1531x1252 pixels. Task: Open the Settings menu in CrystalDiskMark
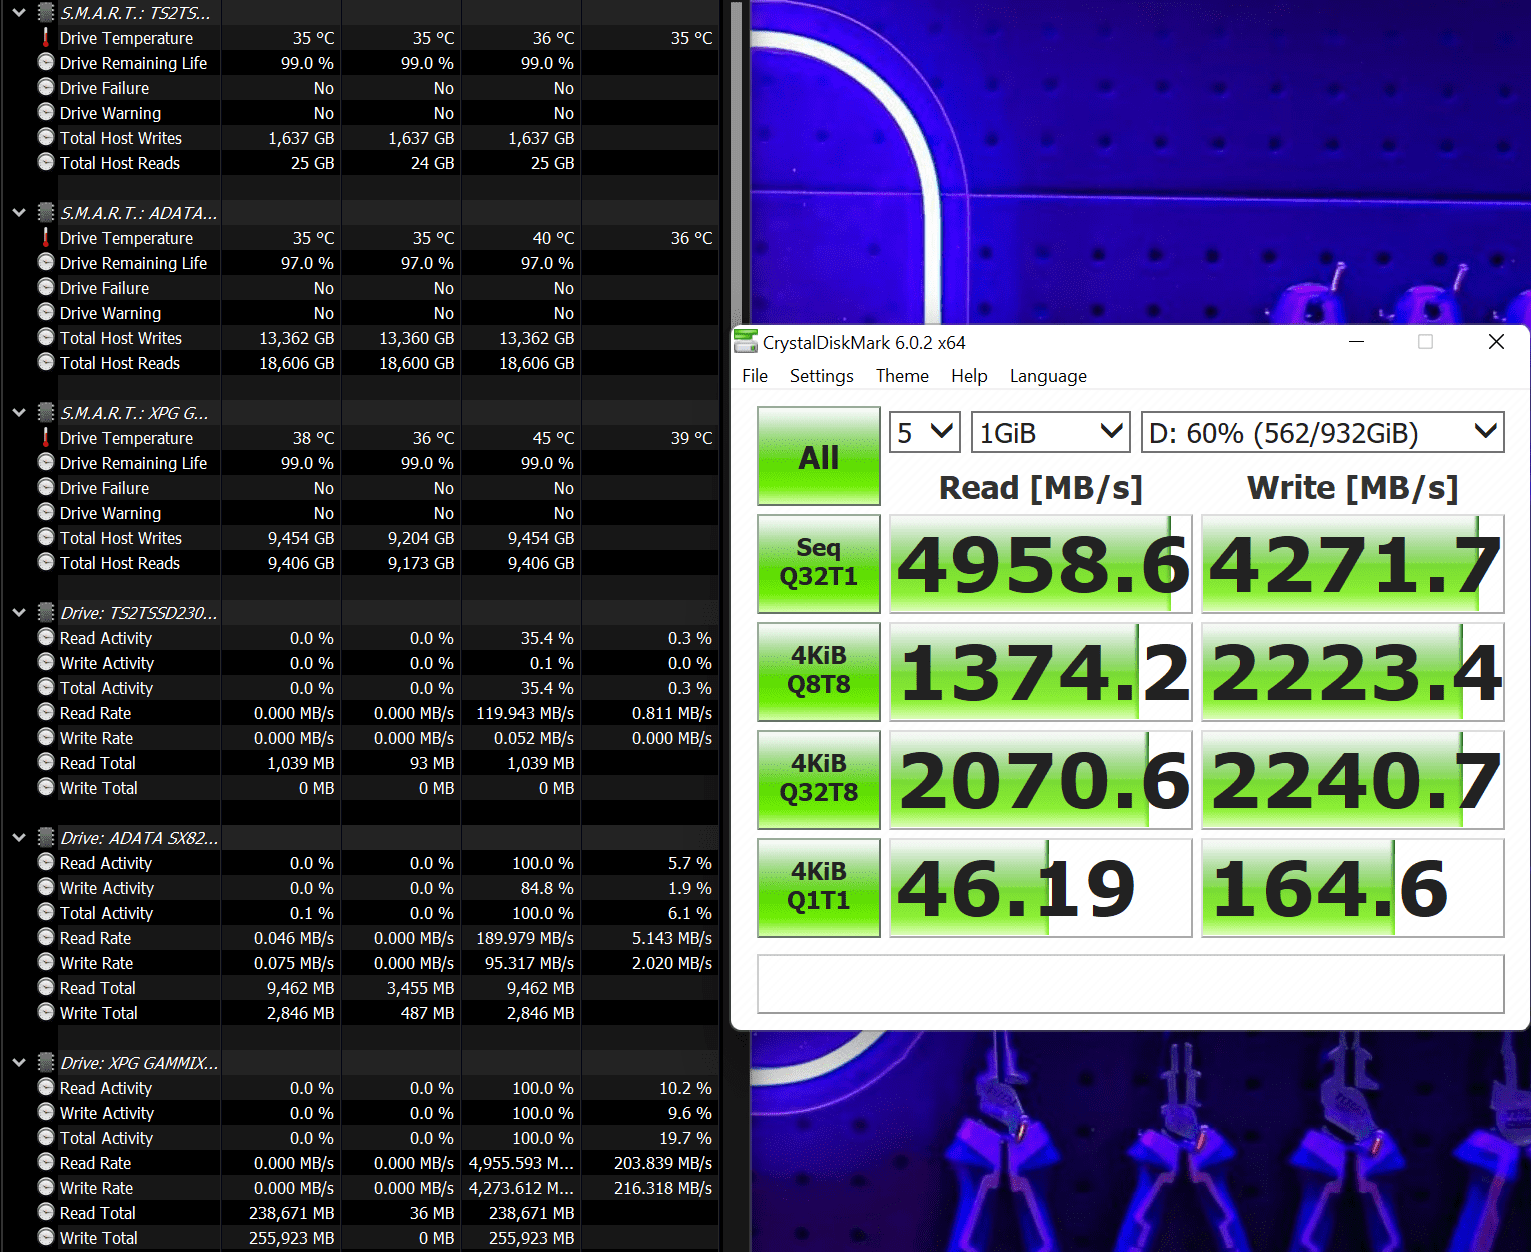point(821,376)
